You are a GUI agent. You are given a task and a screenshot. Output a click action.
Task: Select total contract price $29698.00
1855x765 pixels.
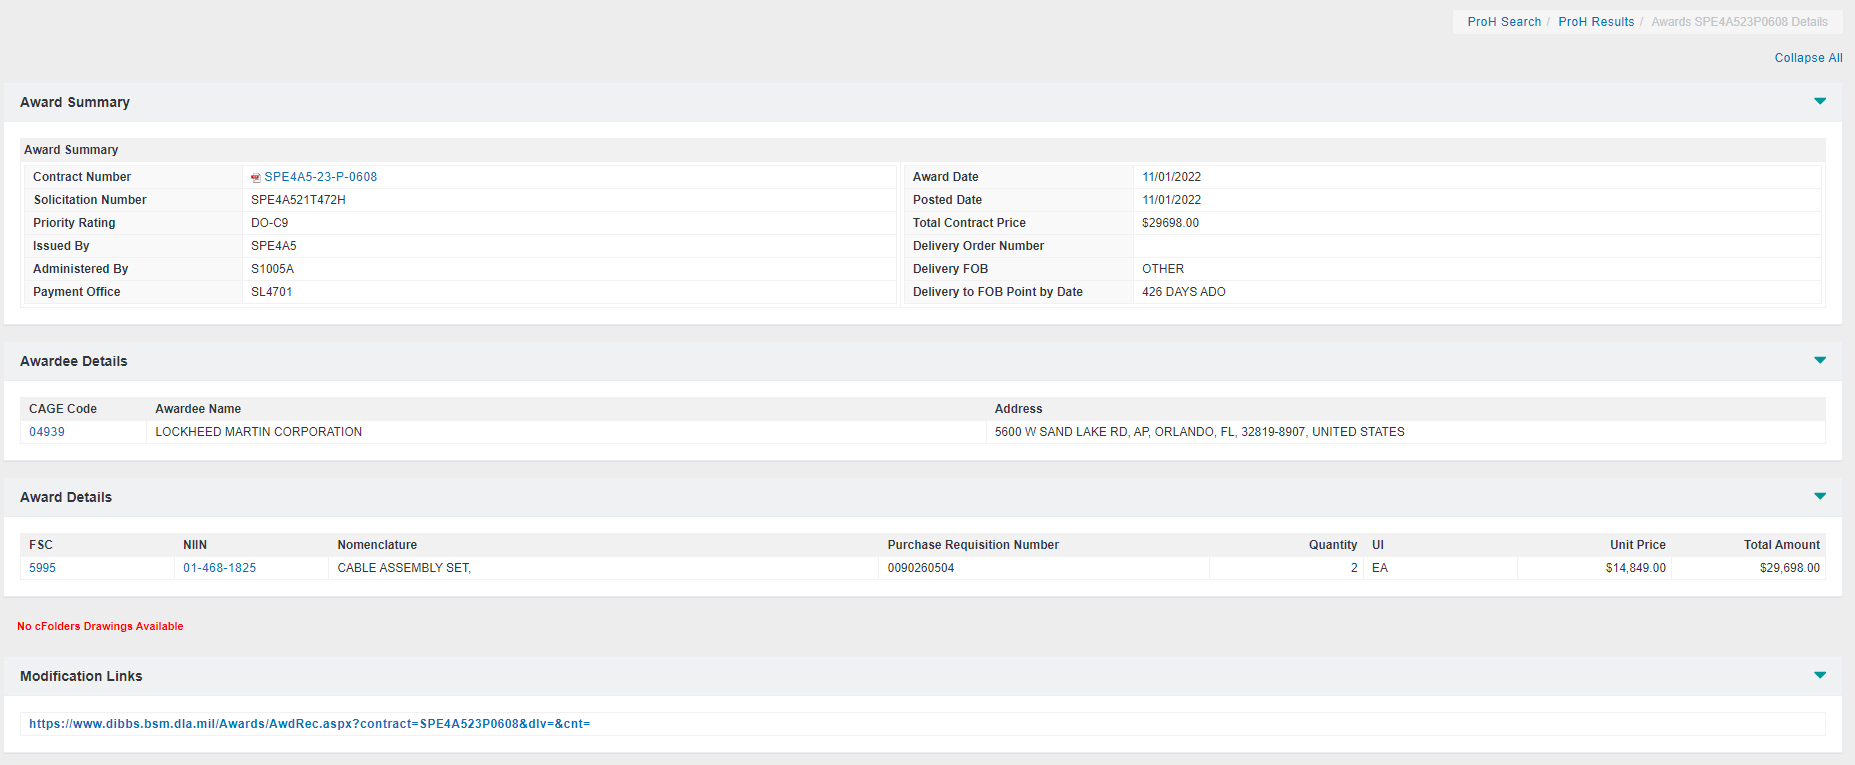(x=1170, y=223)
